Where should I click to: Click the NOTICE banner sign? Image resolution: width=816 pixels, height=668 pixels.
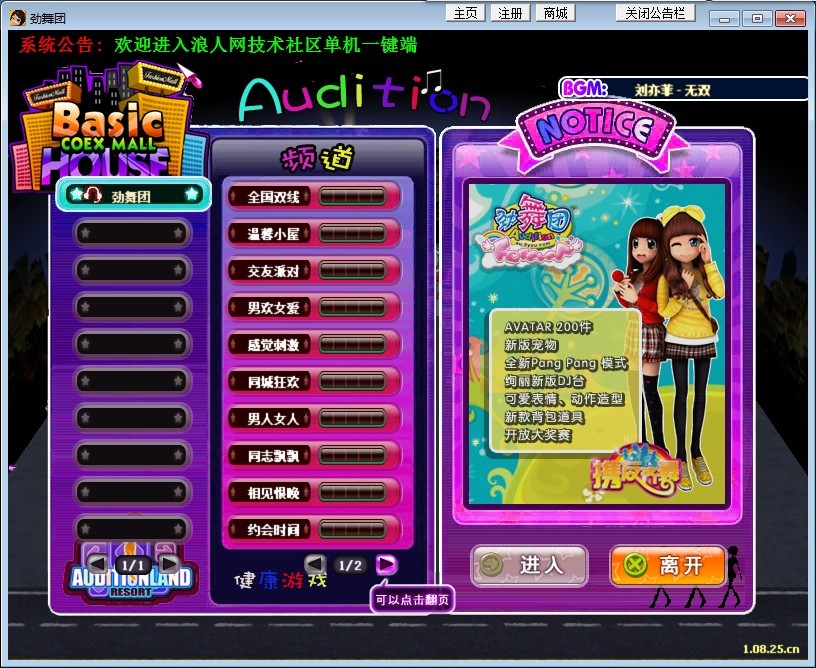click(x=594, y=126)
